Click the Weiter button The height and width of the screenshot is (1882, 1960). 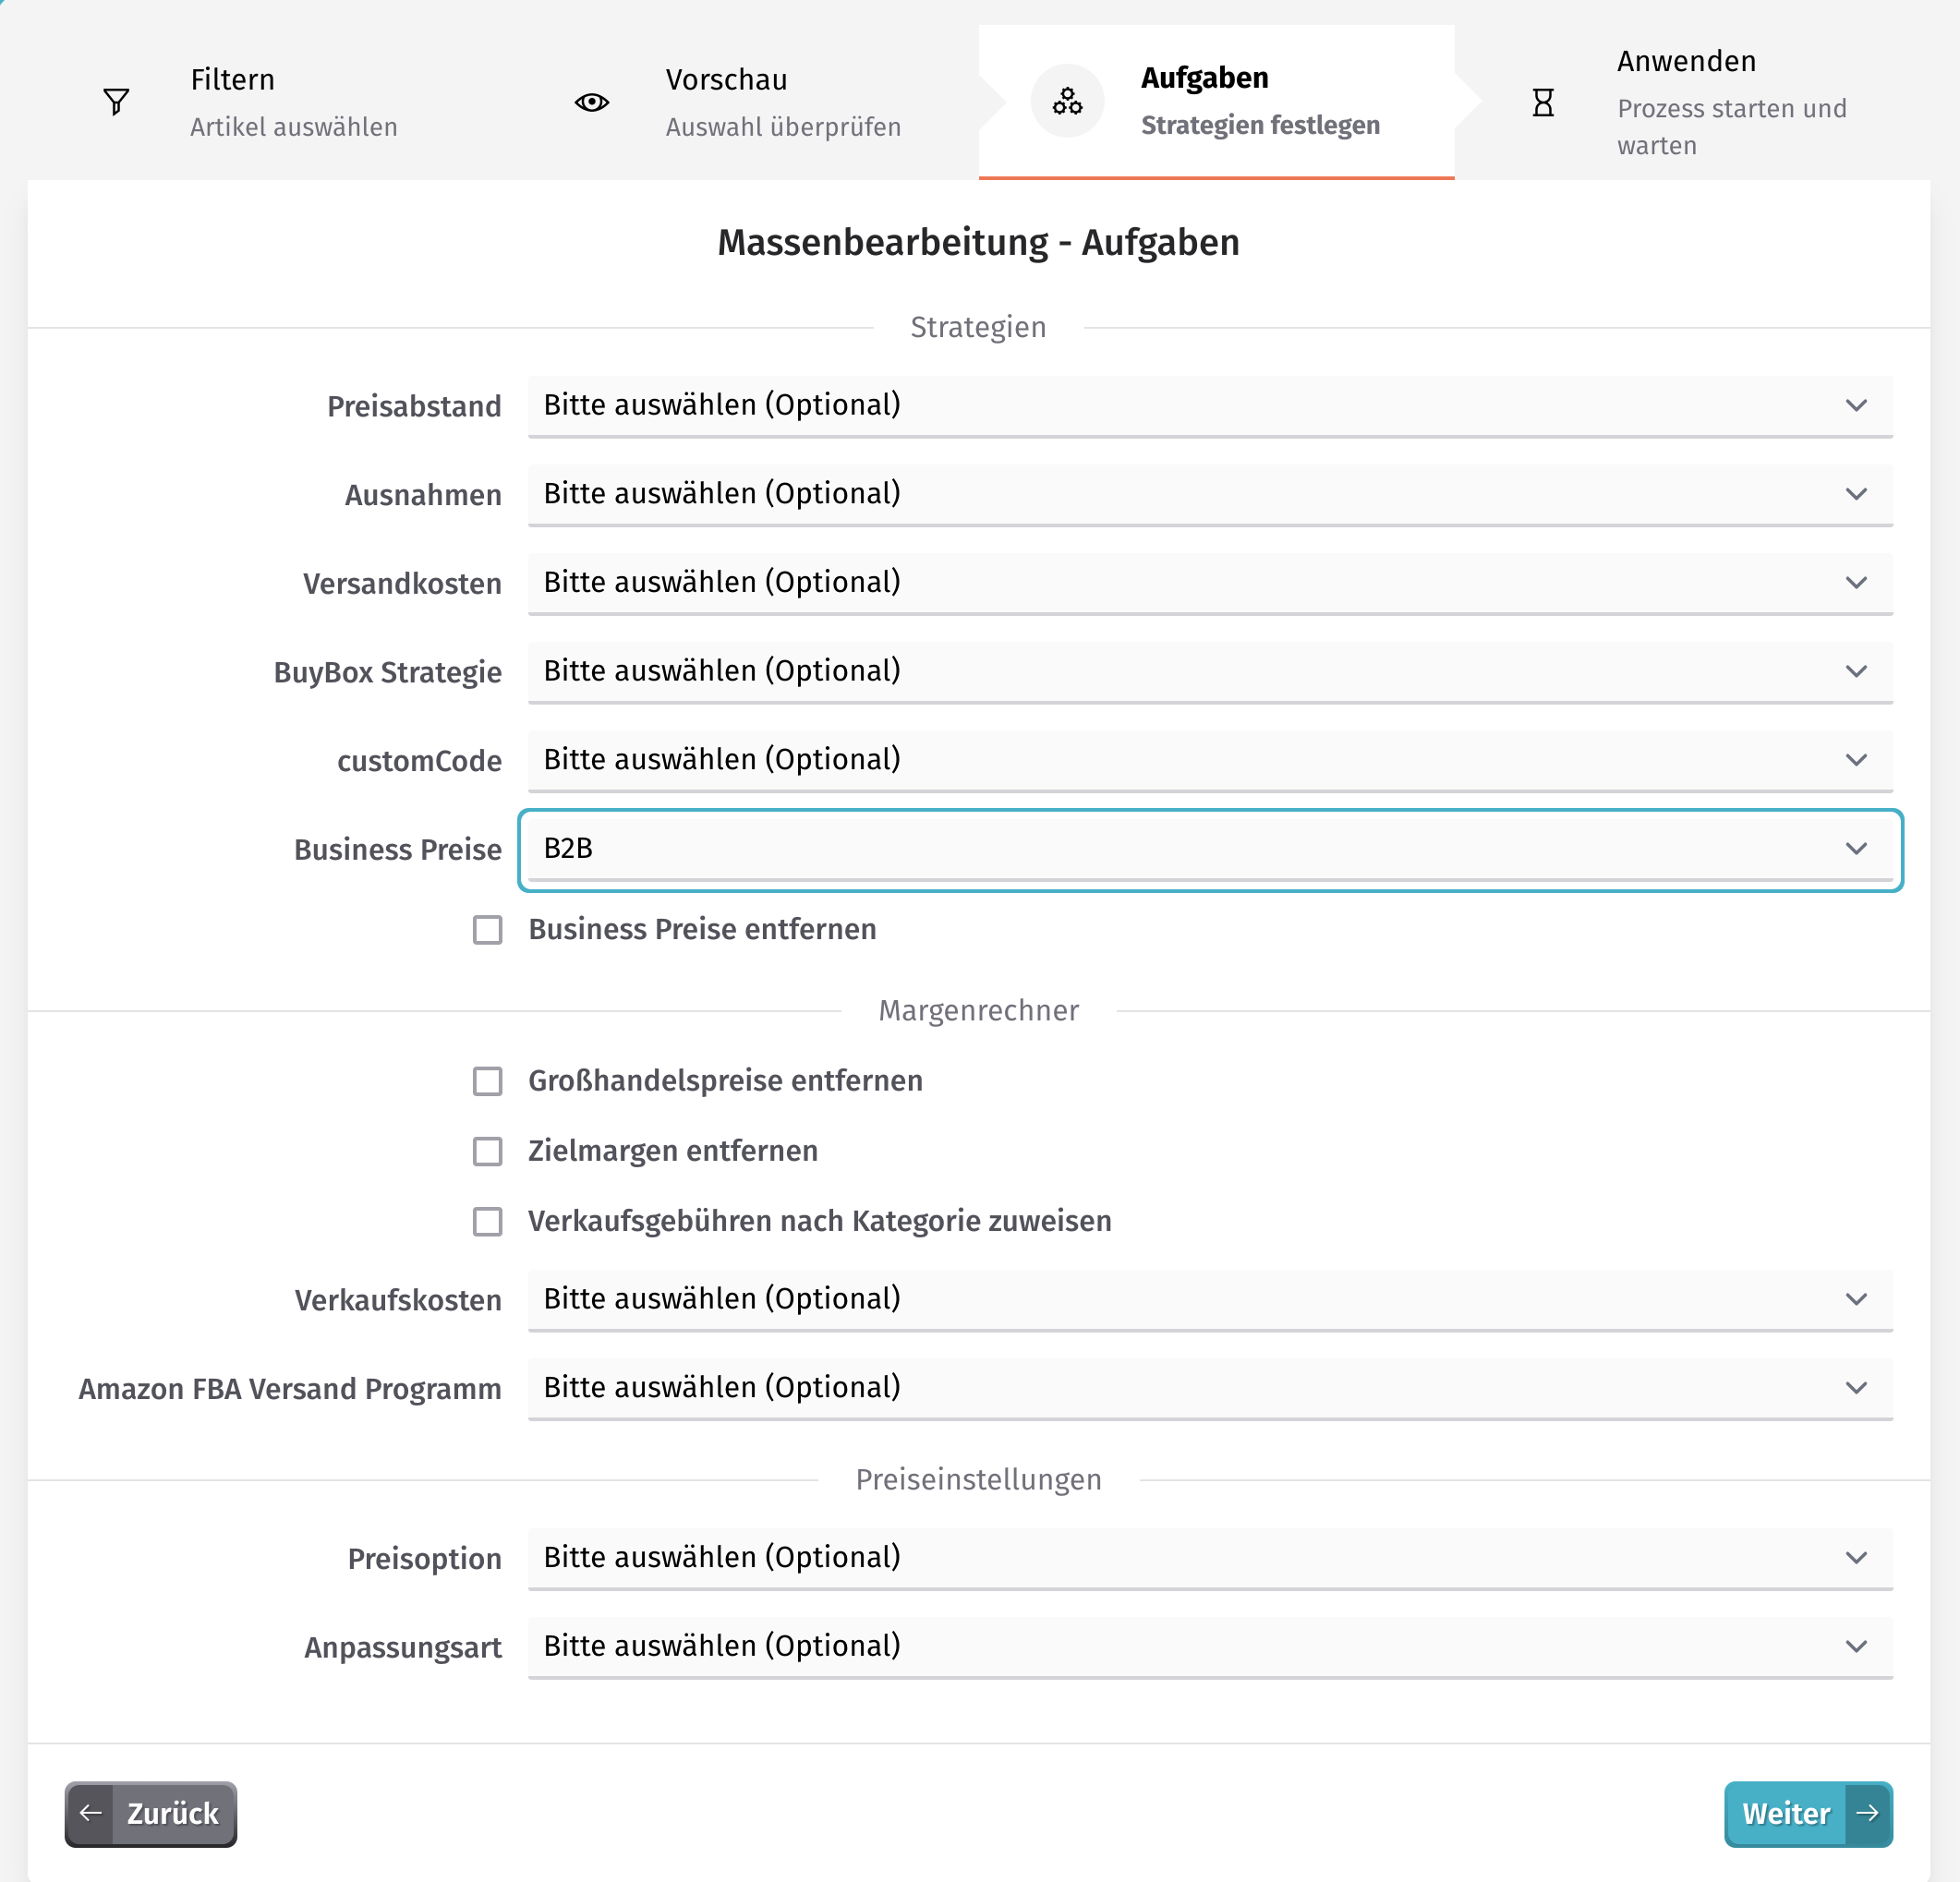(x=1808, y=1813)
